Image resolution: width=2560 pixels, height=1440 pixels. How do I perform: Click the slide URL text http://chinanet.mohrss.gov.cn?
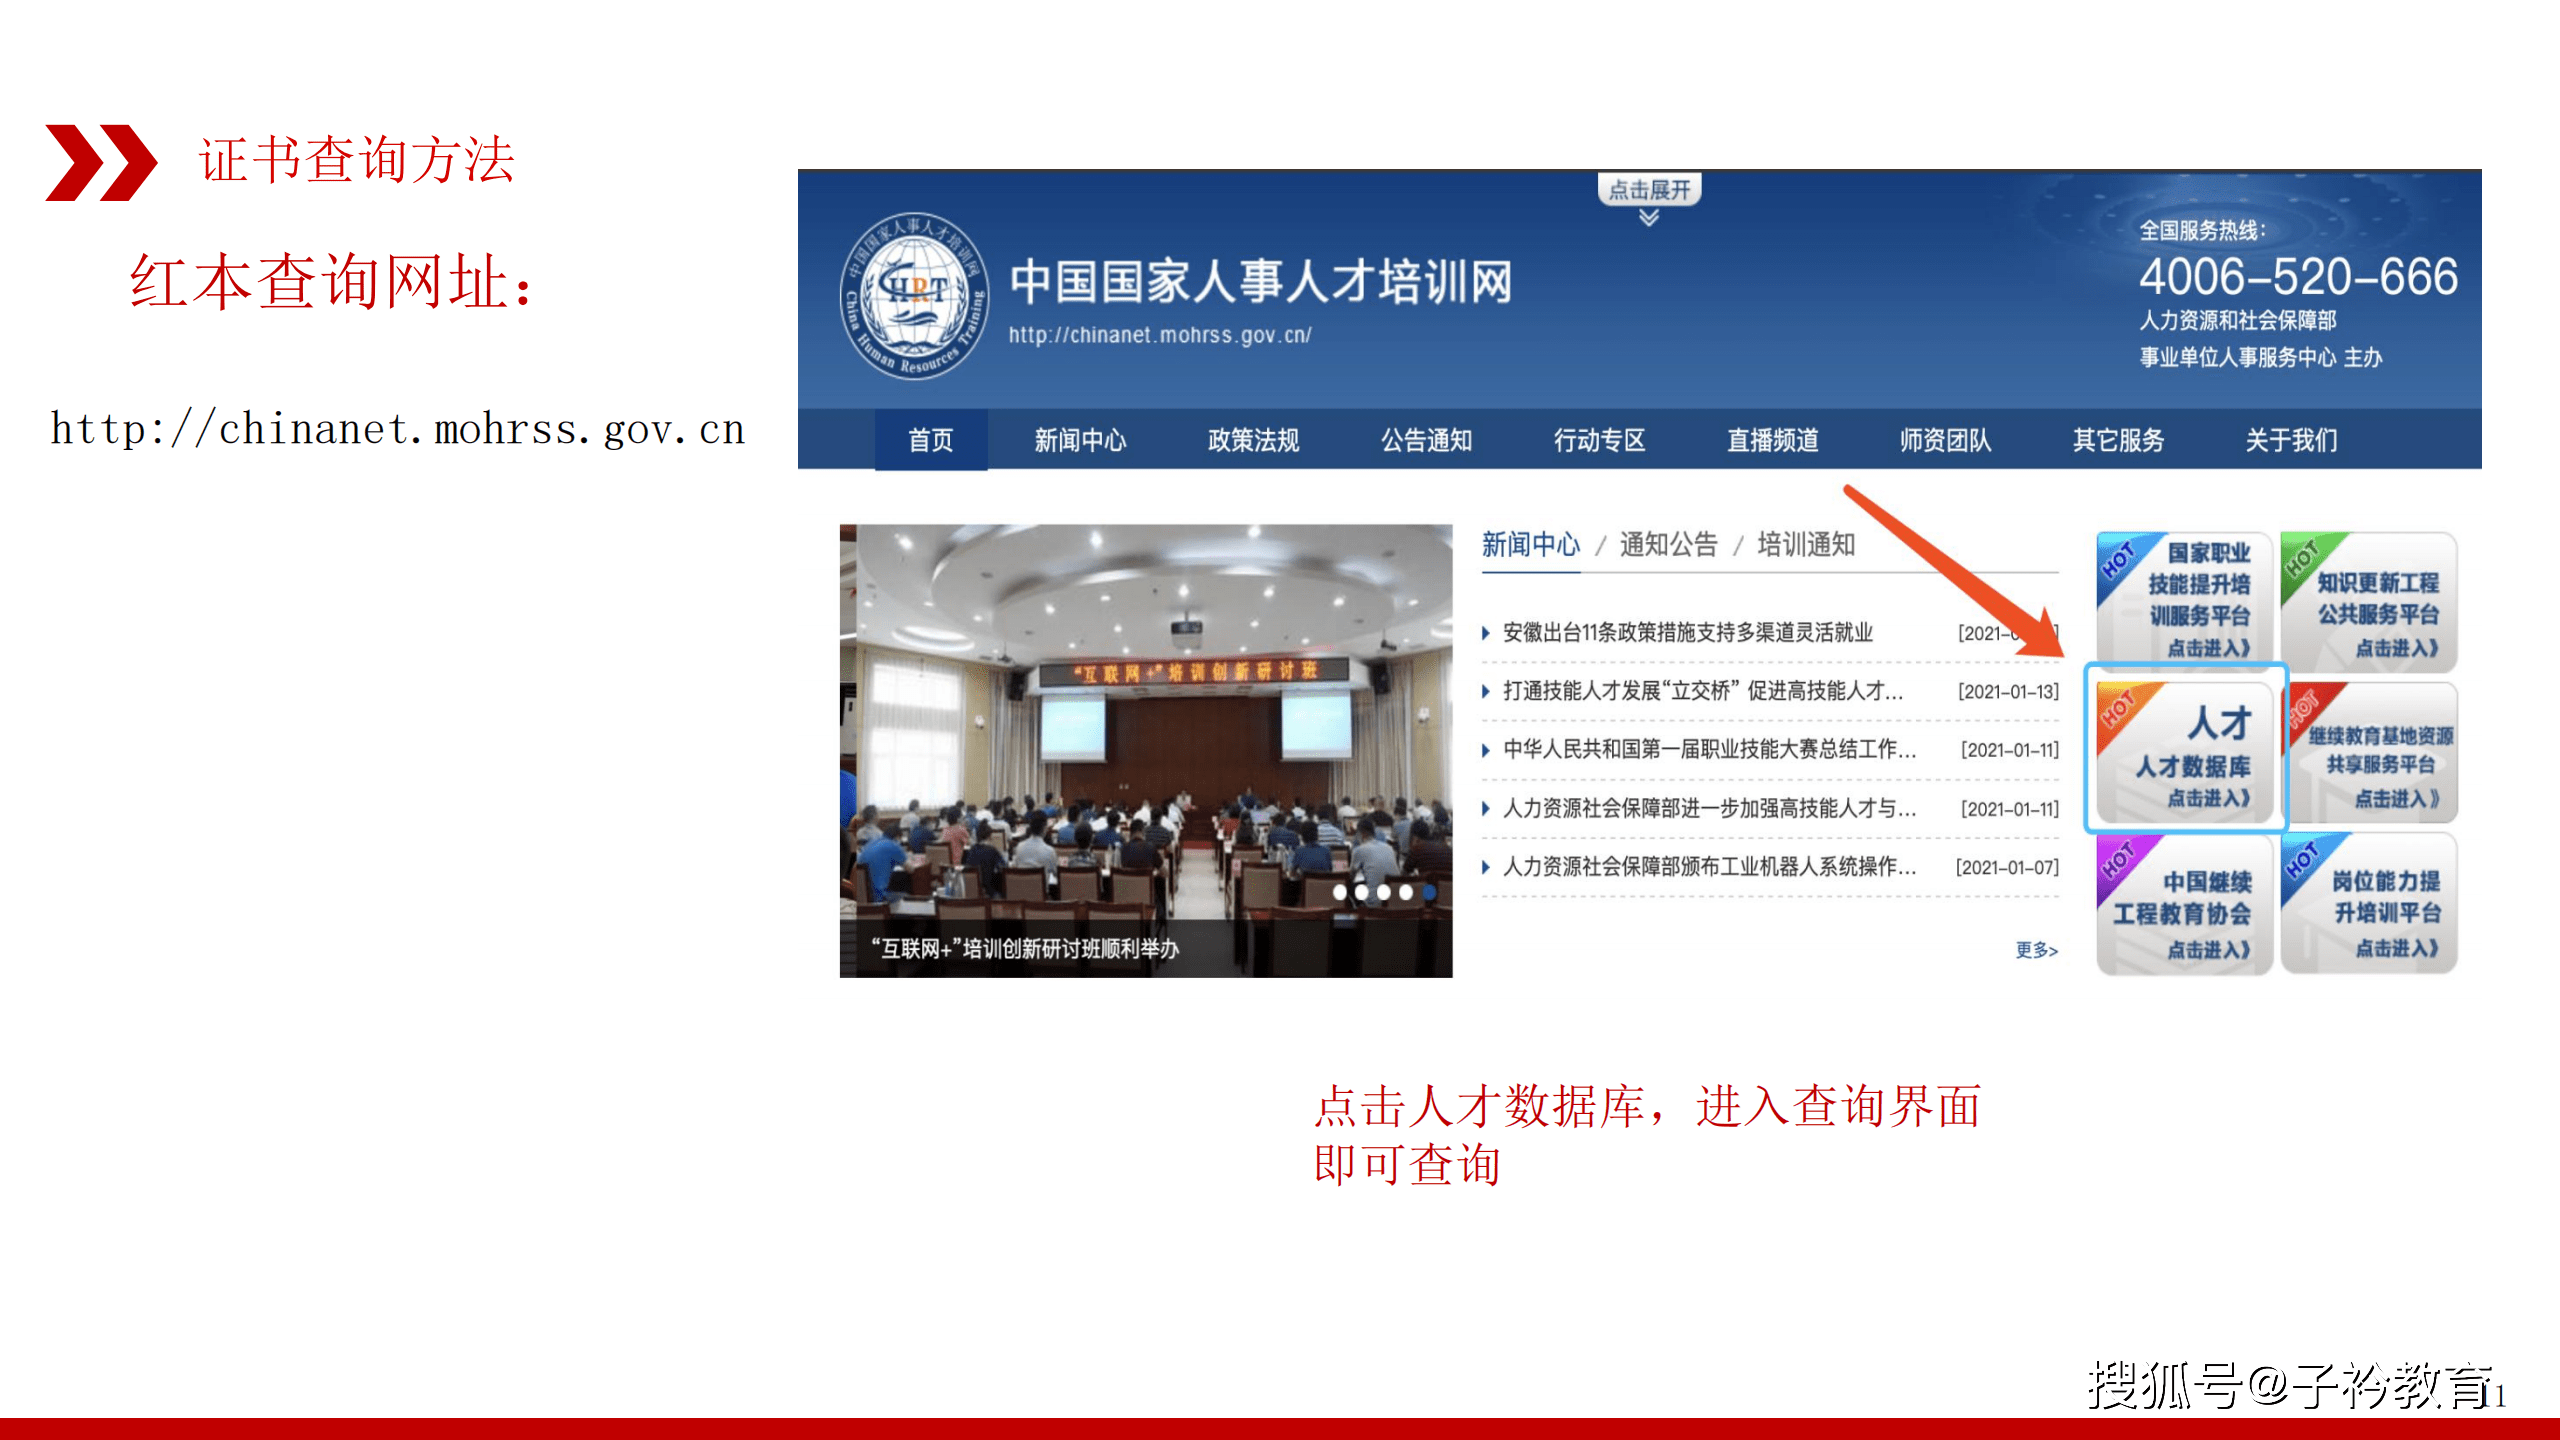click(398, 430)
